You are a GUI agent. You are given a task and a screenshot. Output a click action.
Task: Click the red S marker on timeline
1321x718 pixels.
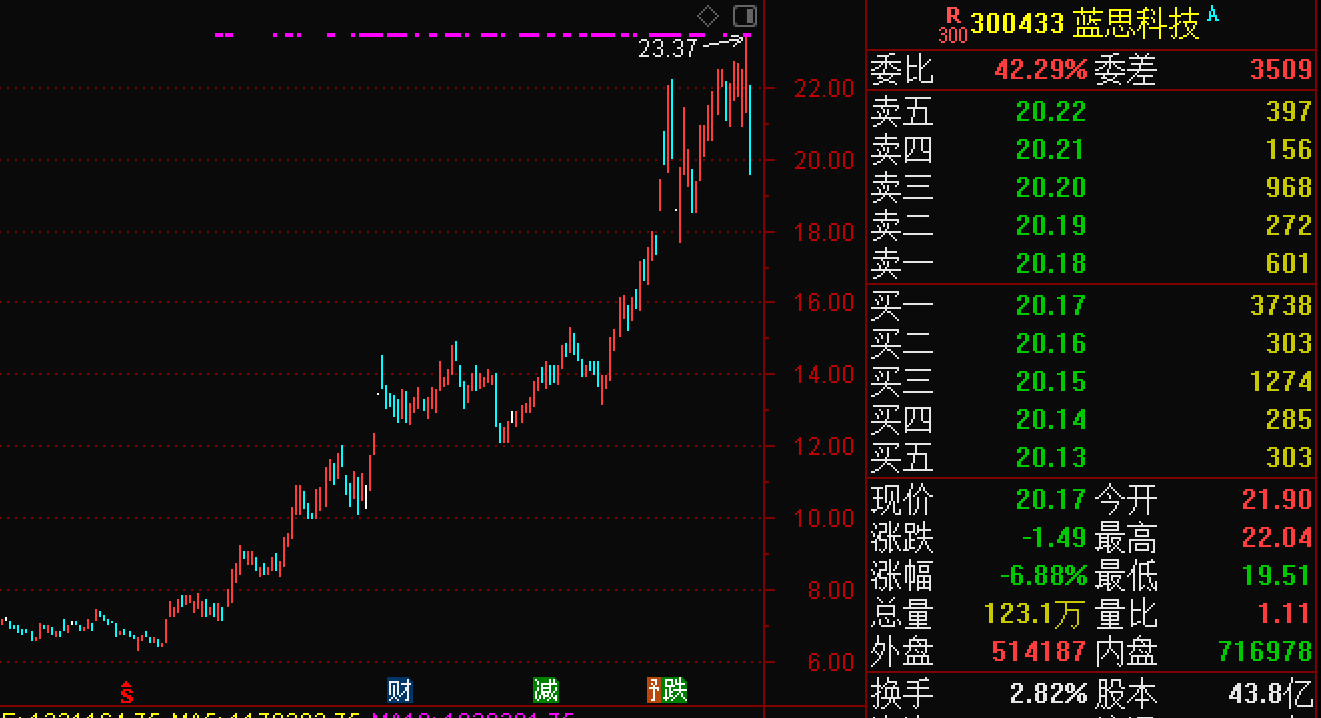point(127,691)
